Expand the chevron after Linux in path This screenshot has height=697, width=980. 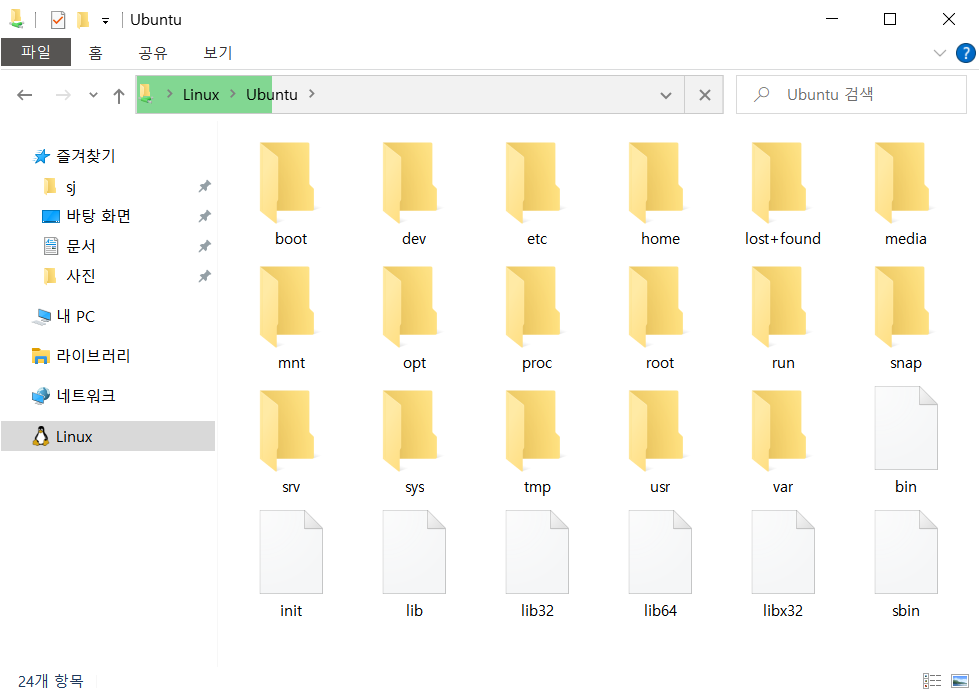pos(232,94)
